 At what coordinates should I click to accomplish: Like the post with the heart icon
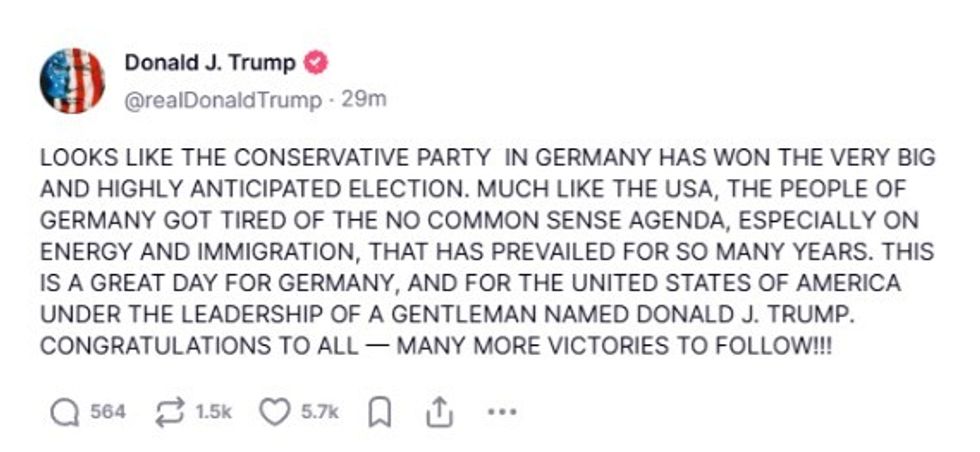pos(273,412)
